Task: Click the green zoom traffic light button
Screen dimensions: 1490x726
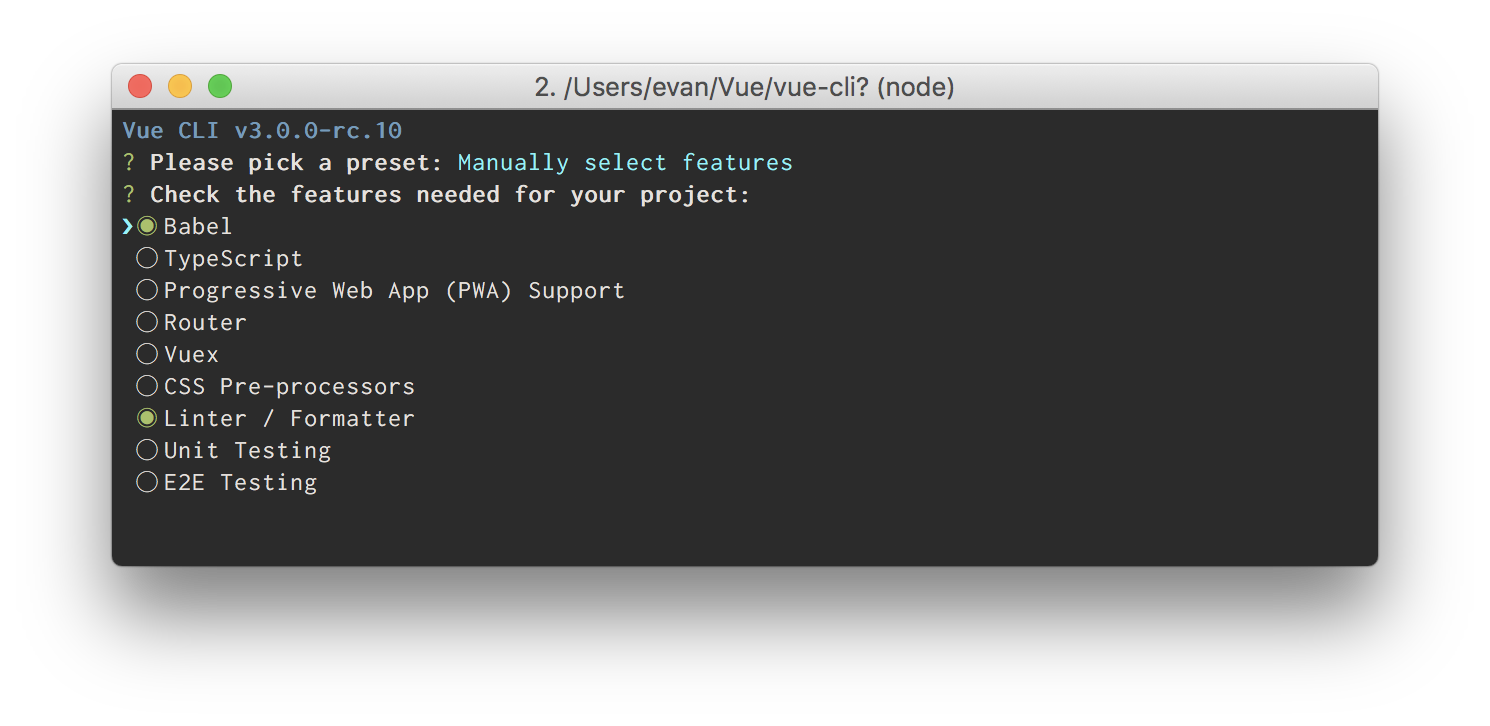Action: (219, 86)
